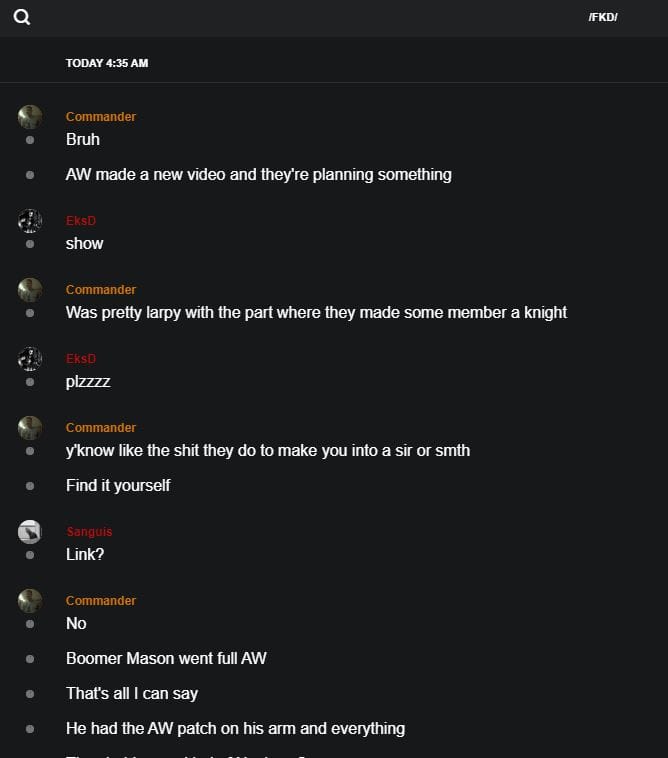668x758 pixels.
Task: Click the EksD username above "show"
Action: coord(81,221)
